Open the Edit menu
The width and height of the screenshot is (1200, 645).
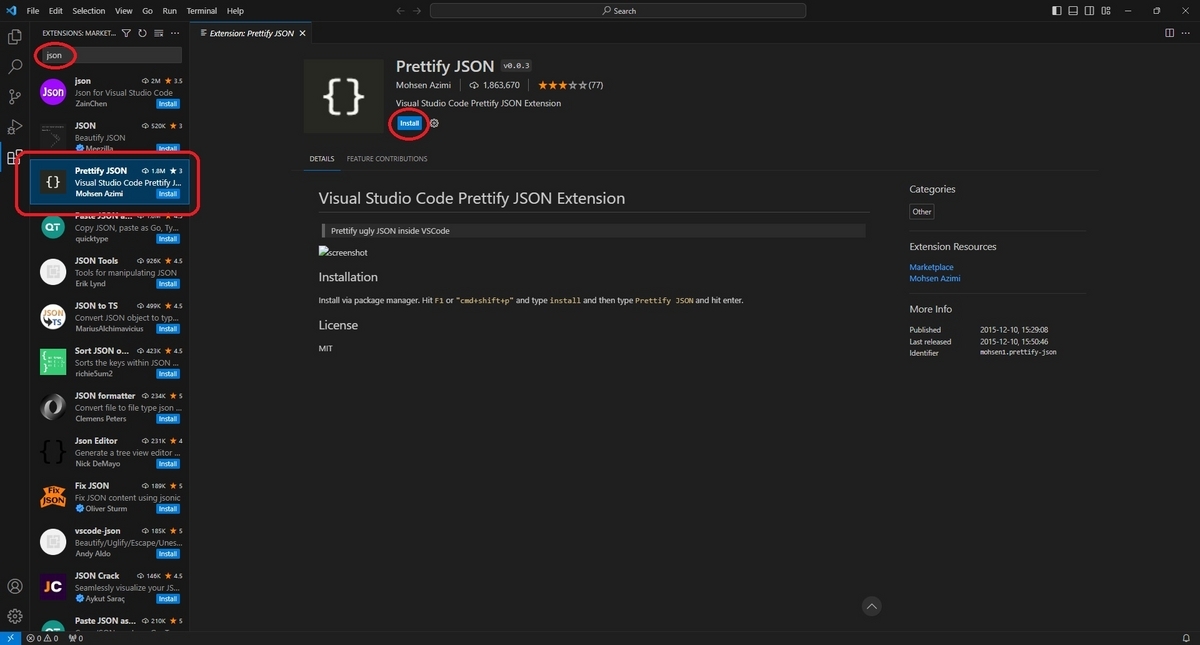pos(56,11)
